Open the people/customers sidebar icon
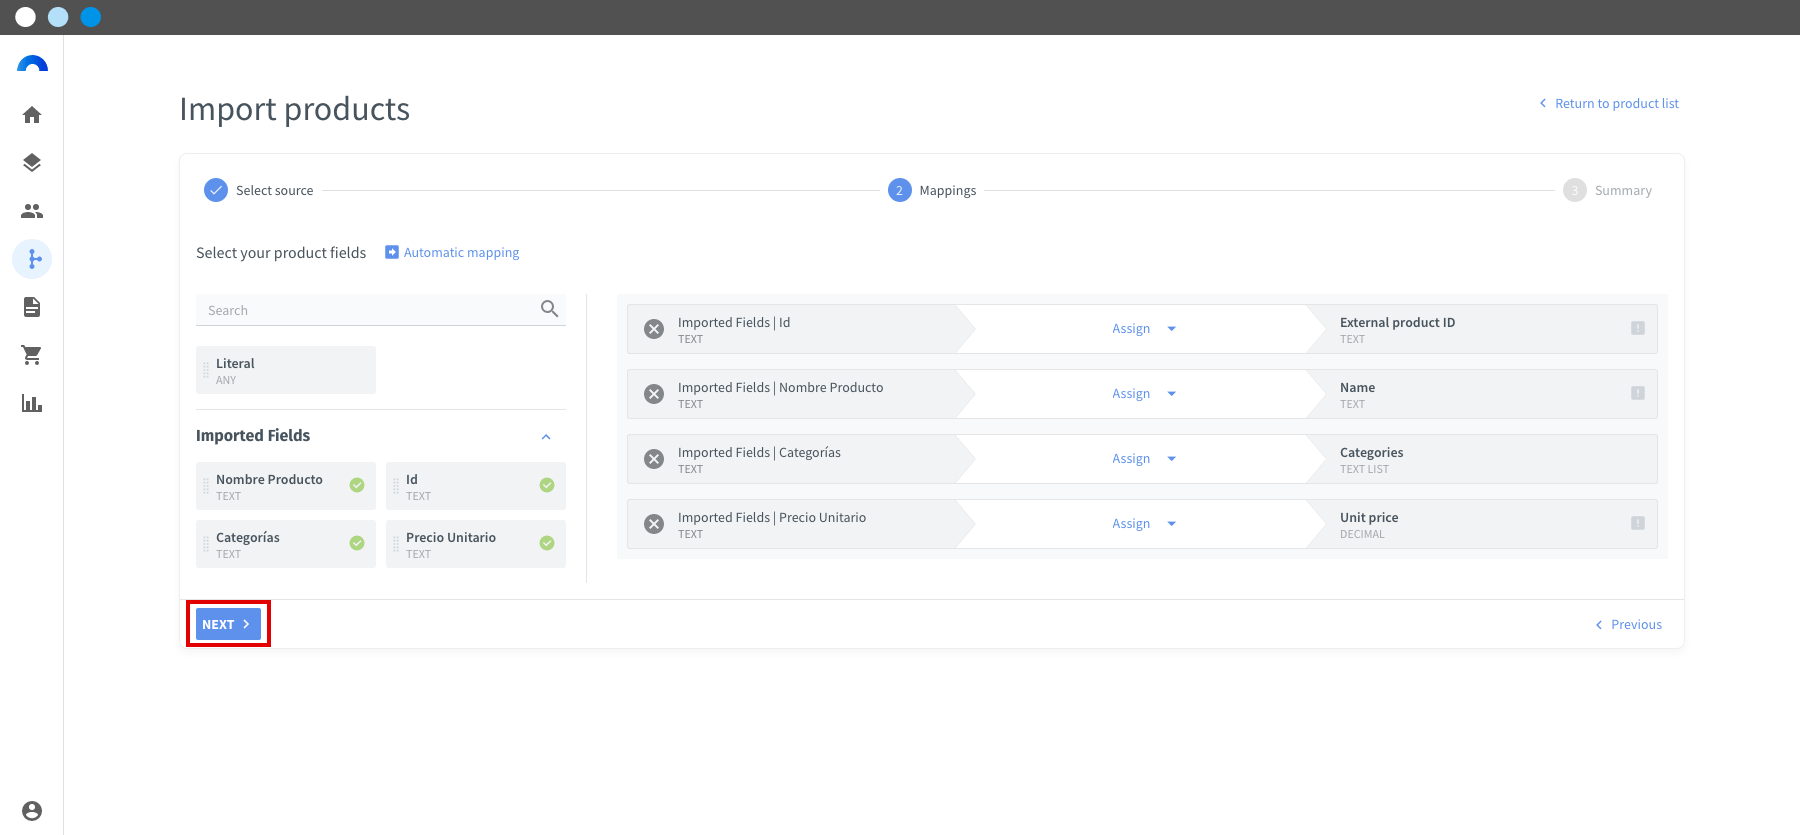 coord(32,211)
